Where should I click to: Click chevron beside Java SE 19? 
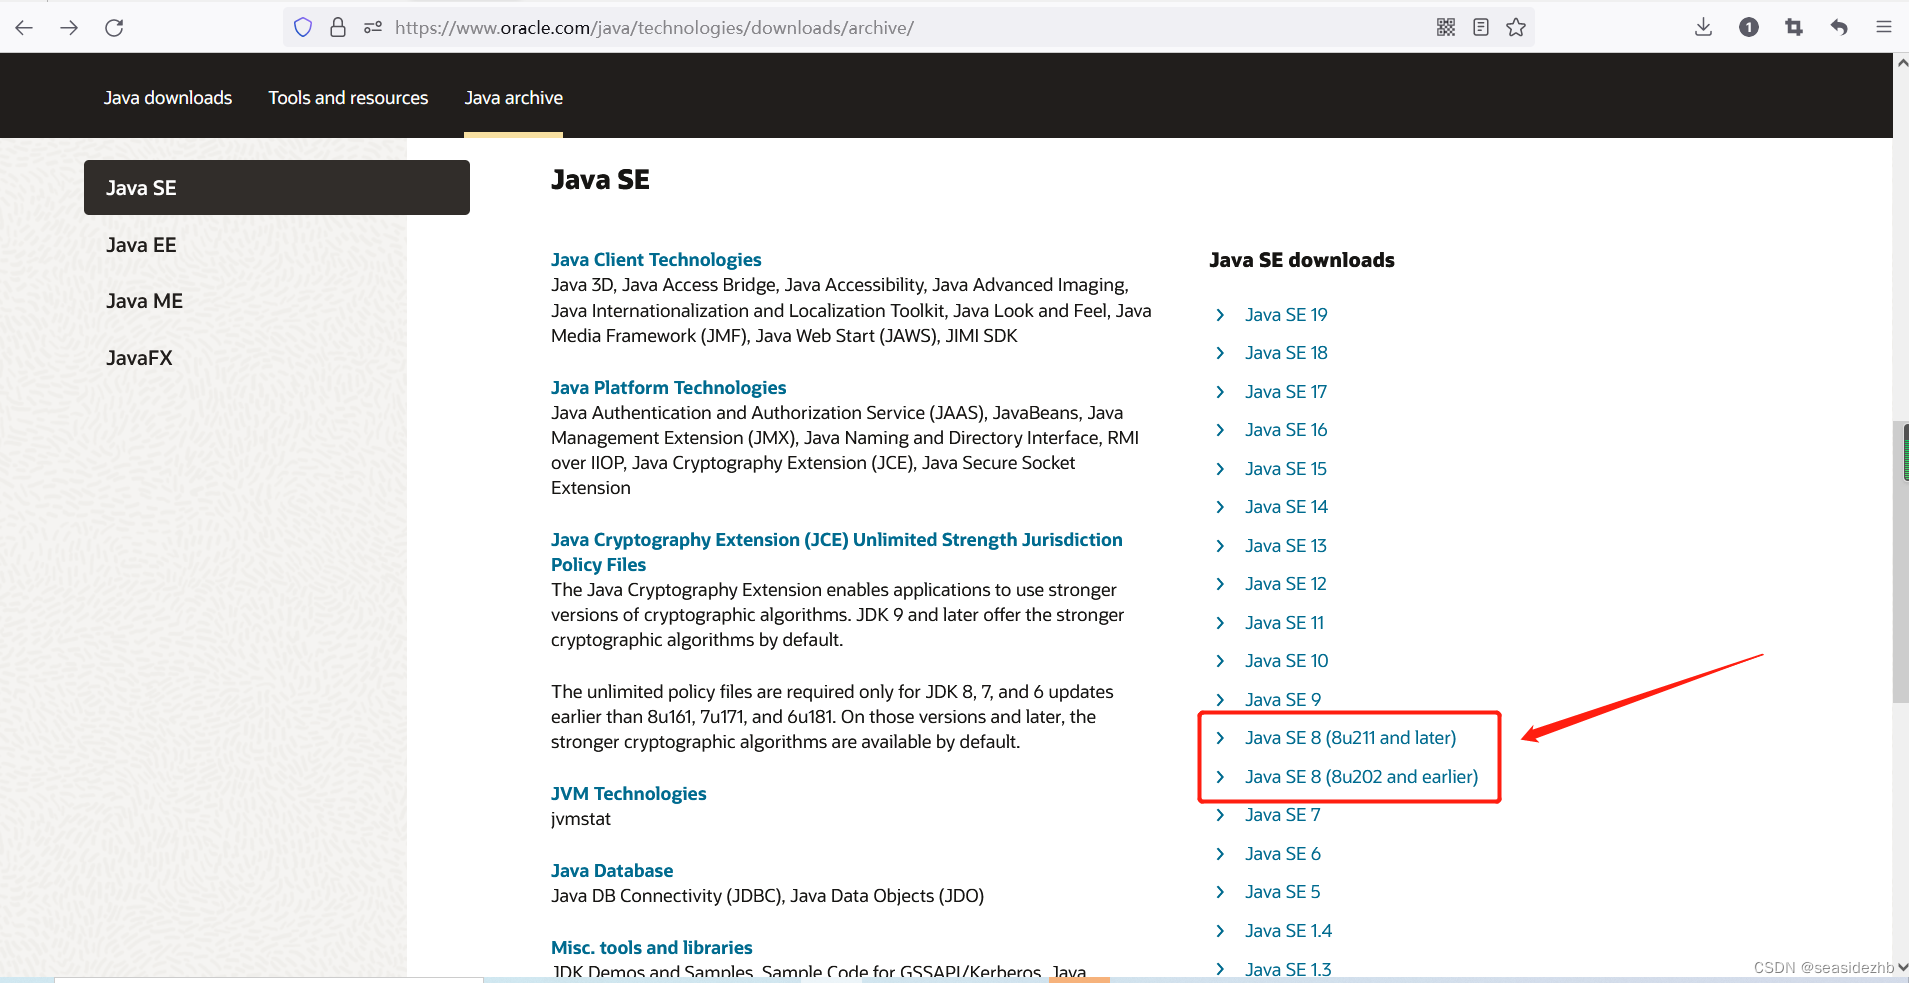coord(1220,315)
